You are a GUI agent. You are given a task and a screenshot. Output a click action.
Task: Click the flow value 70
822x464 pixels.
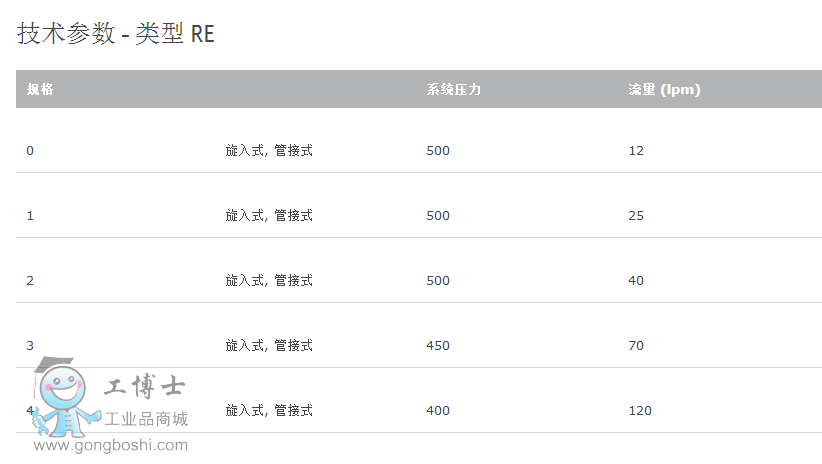pyautogui.click(x=636, y=346)
